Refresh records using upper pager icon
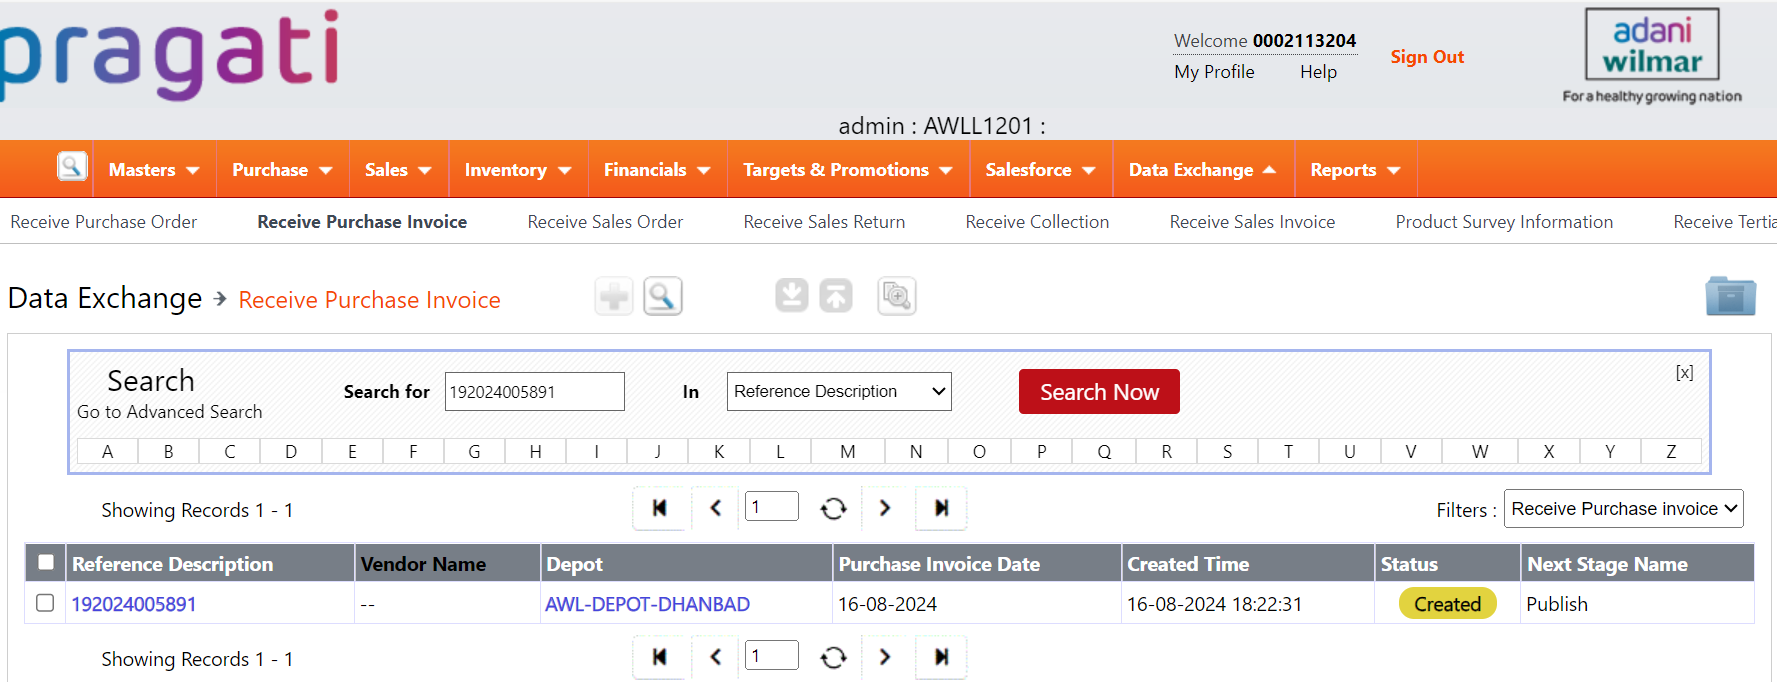 tap(833, 509)
